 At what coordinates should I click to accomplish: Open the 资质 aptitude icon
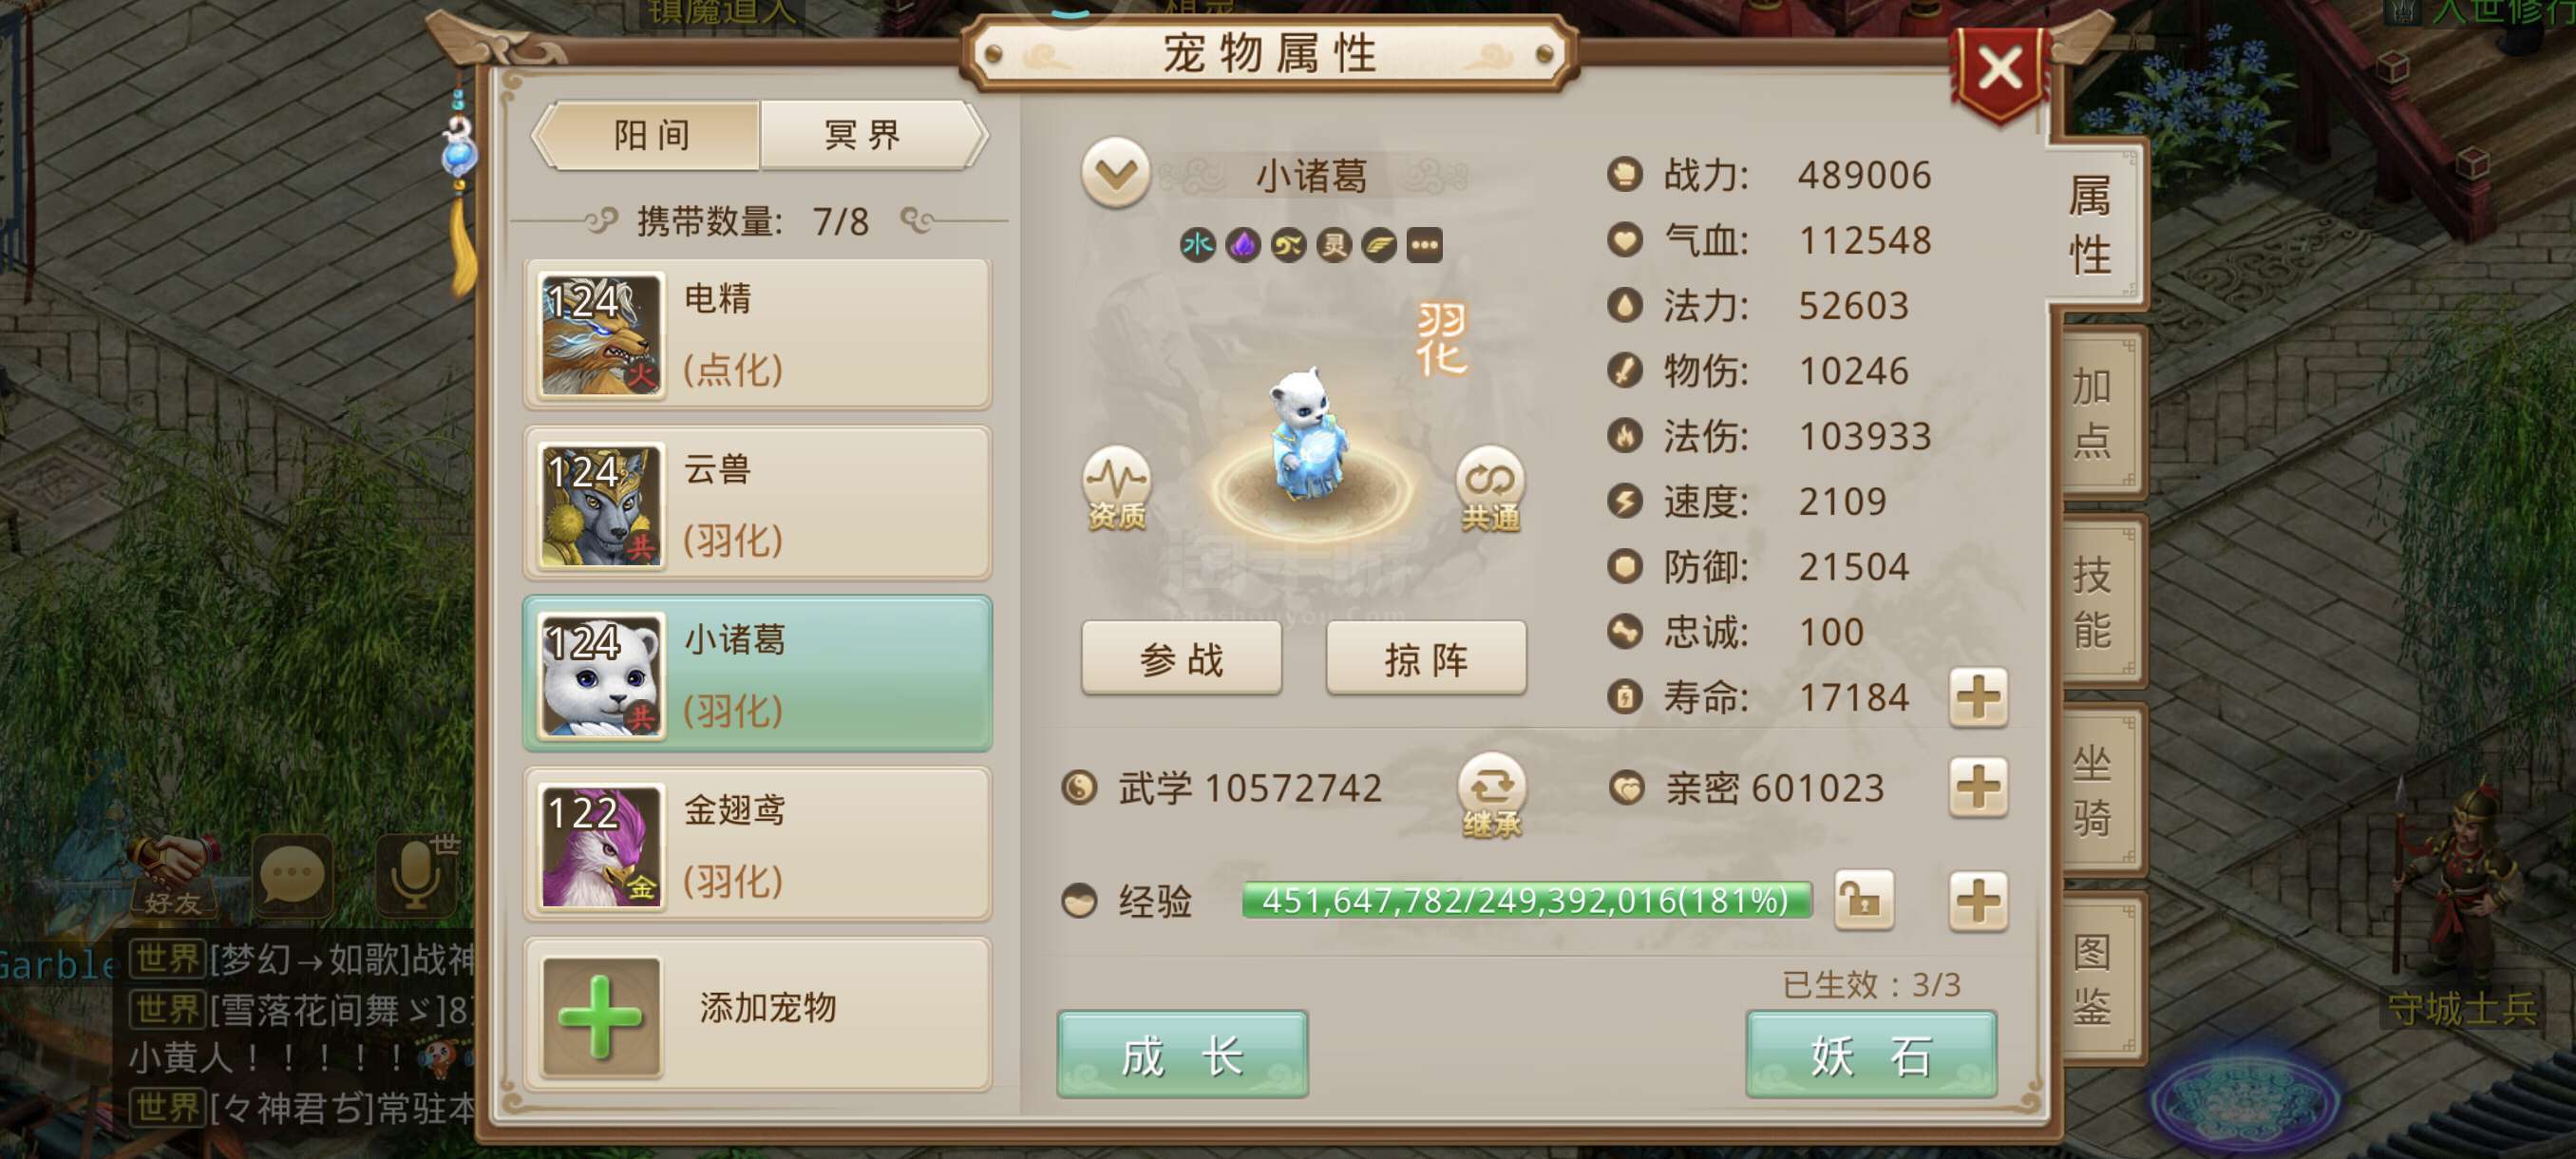pyautogui.click(x=1117, y=487)
